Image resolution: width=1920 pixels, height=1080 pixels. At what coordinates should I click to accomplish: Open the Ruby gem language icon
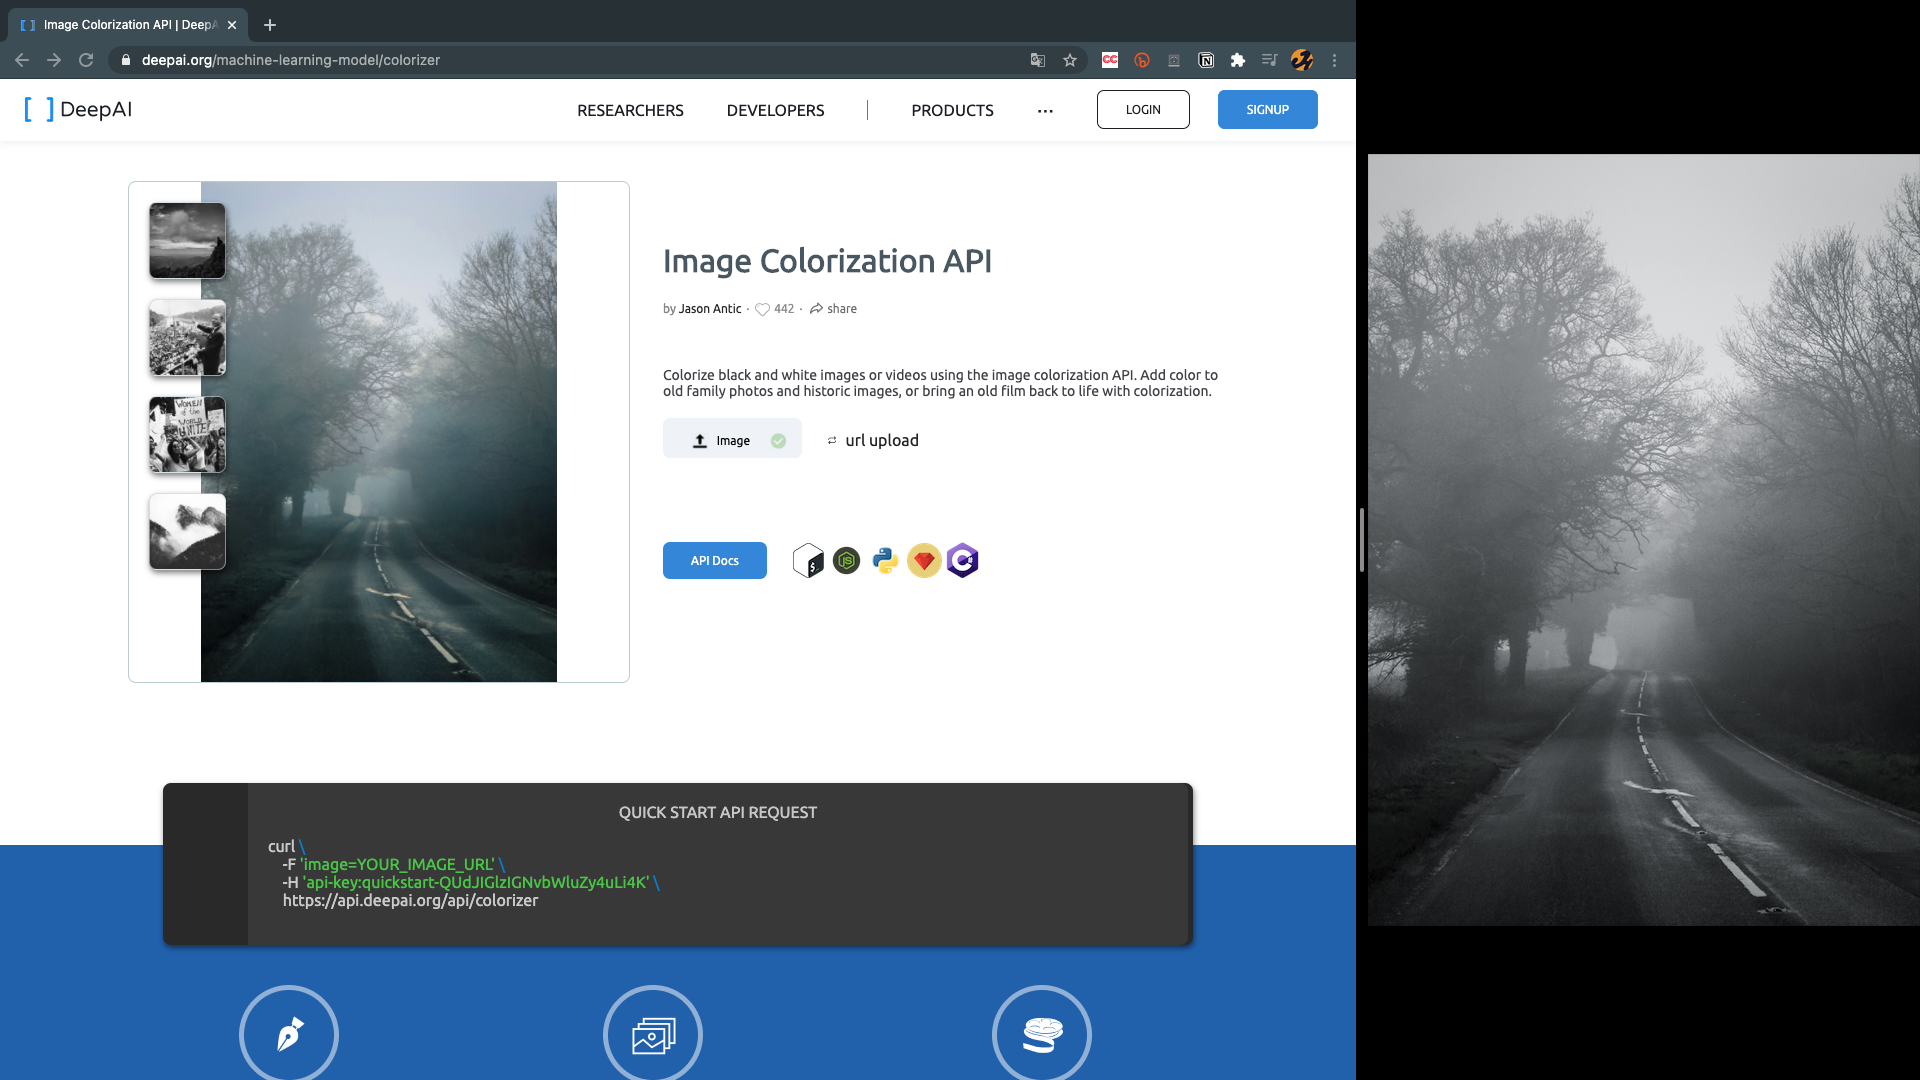pyautogui.click(x=924, y=561)
